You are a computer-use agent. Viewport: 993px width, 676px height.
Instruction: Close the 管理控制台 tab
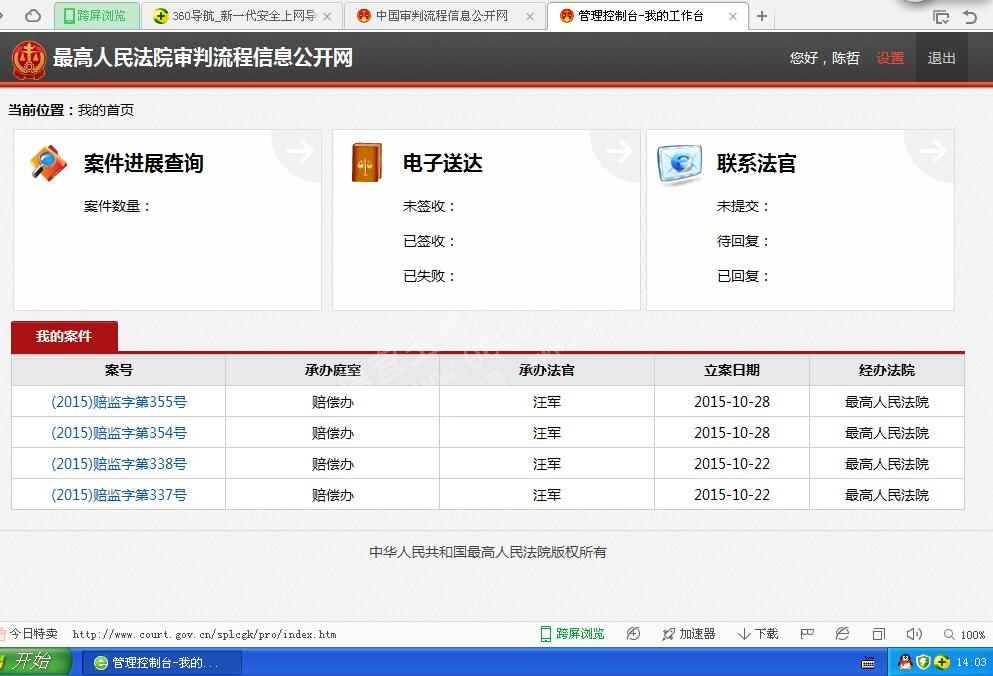click(732, 16)
